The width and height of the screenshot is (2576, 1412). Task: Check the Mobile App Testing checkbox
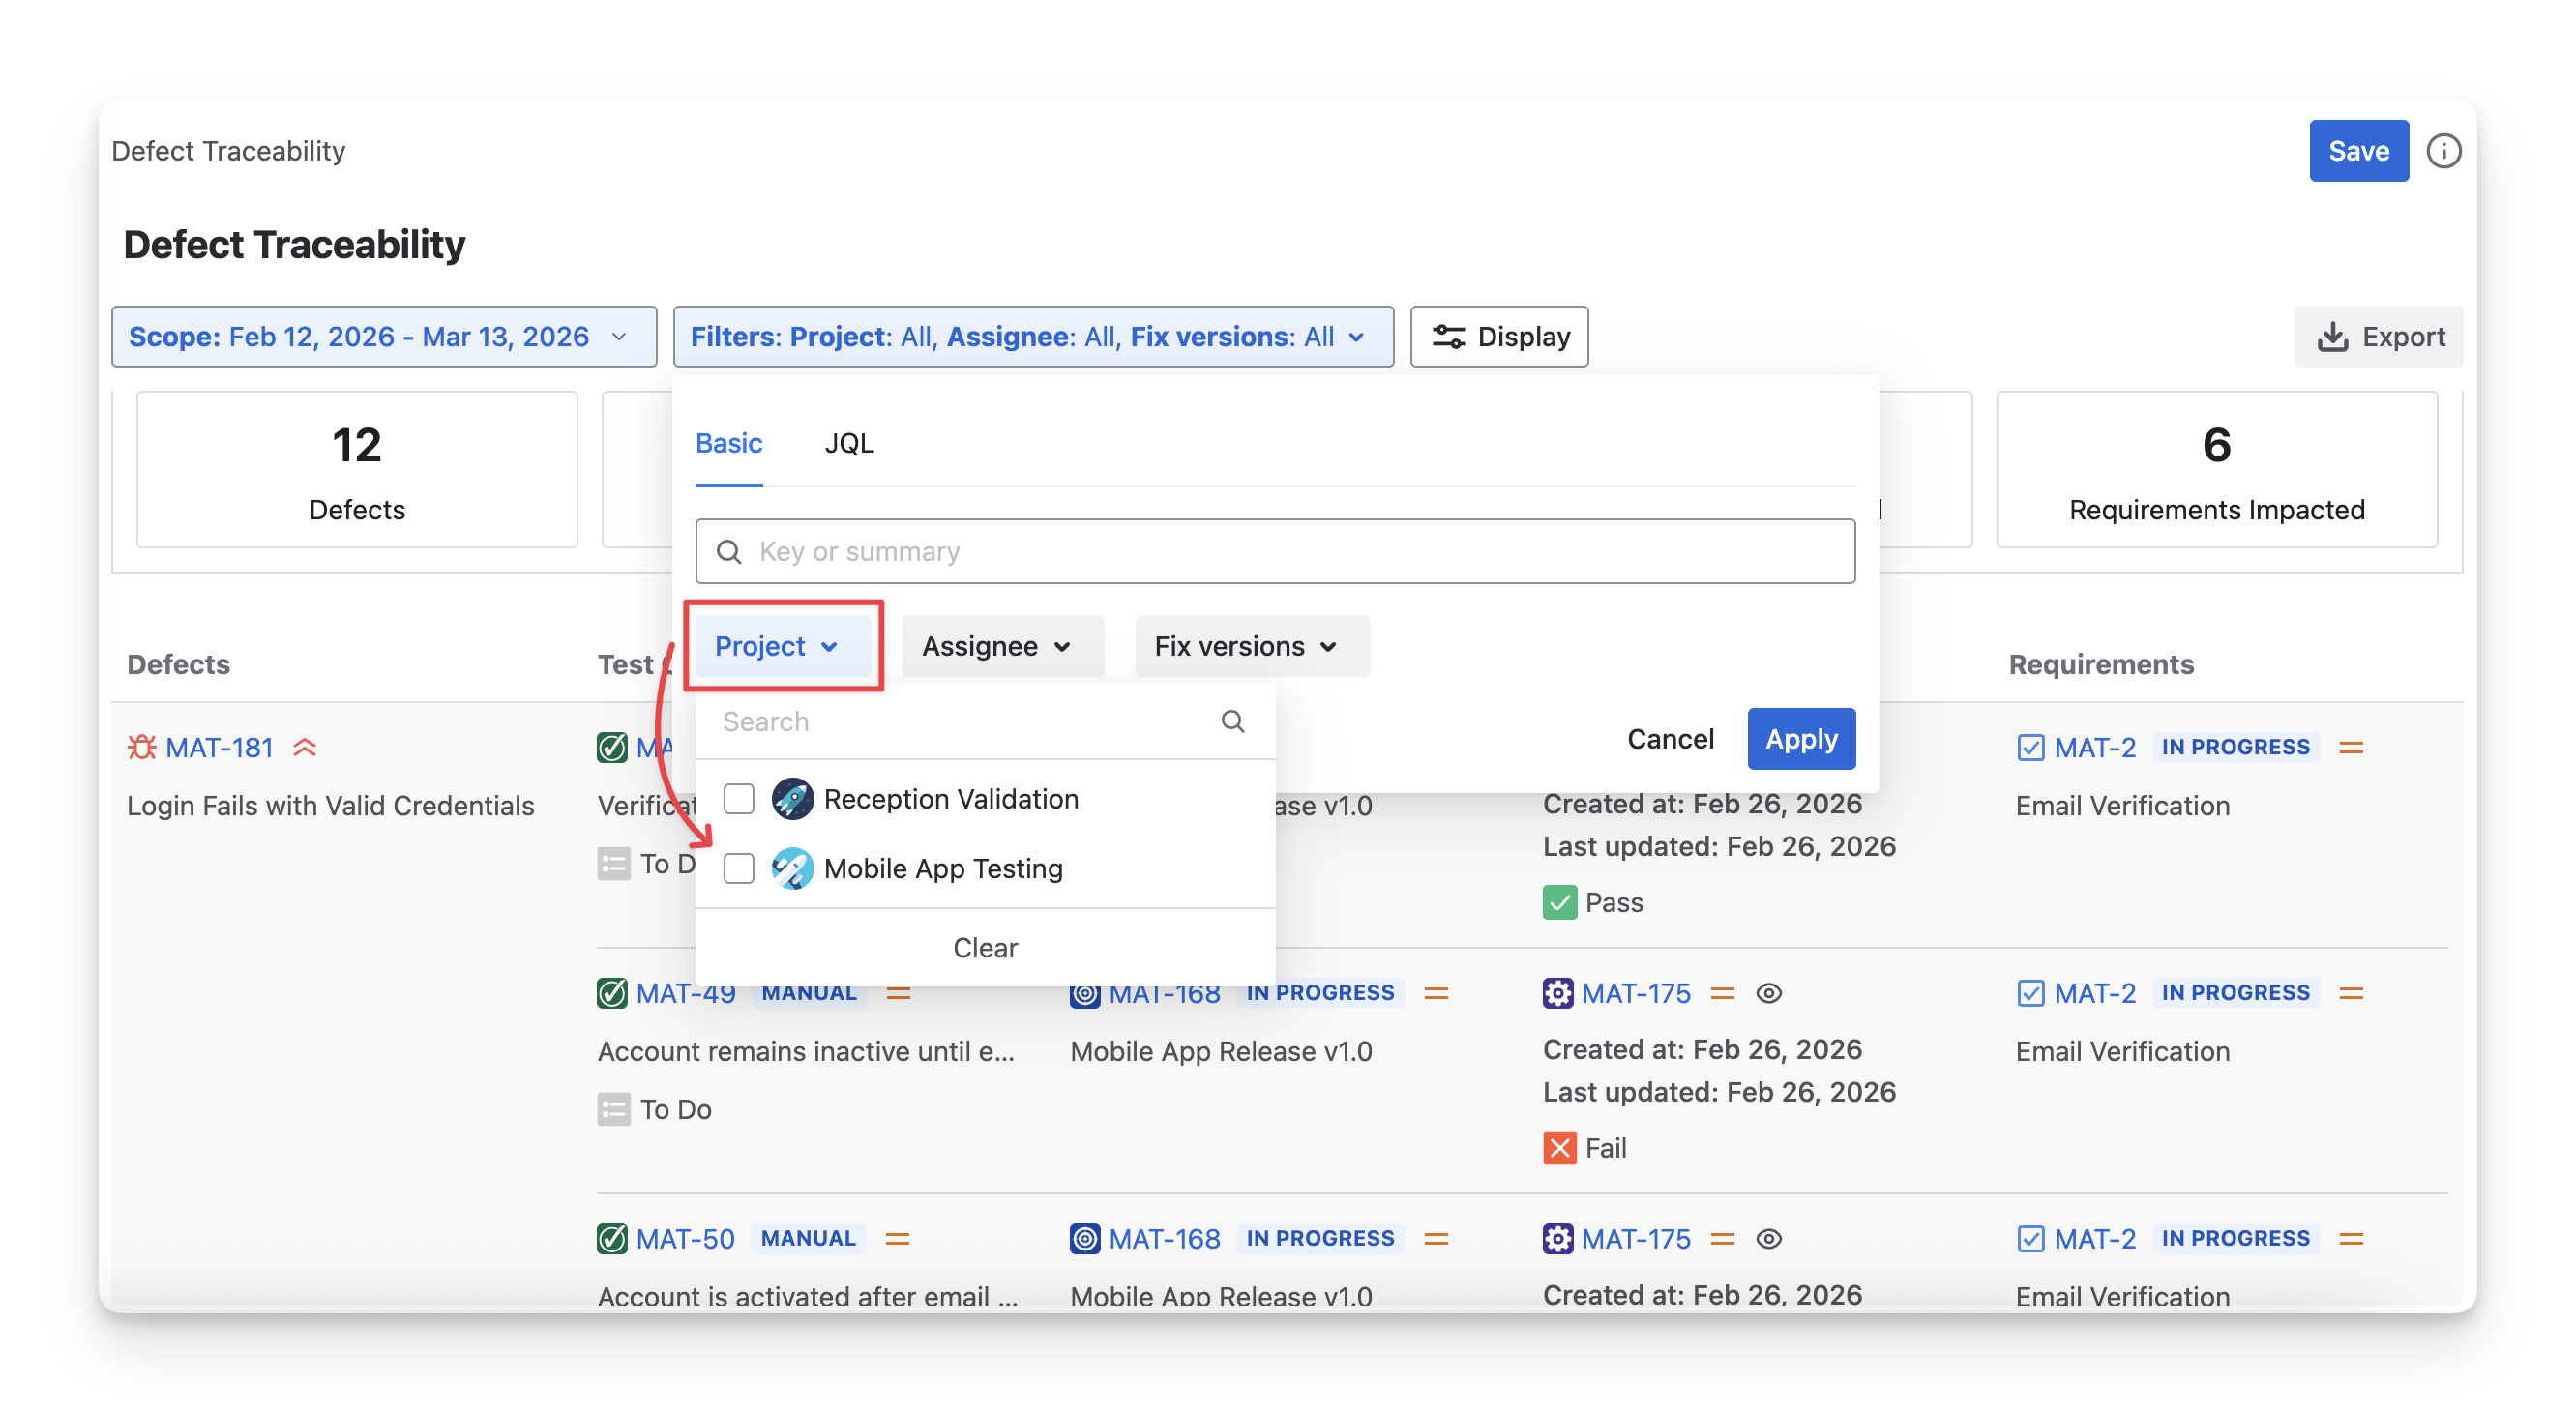click(x=739, y=868)
